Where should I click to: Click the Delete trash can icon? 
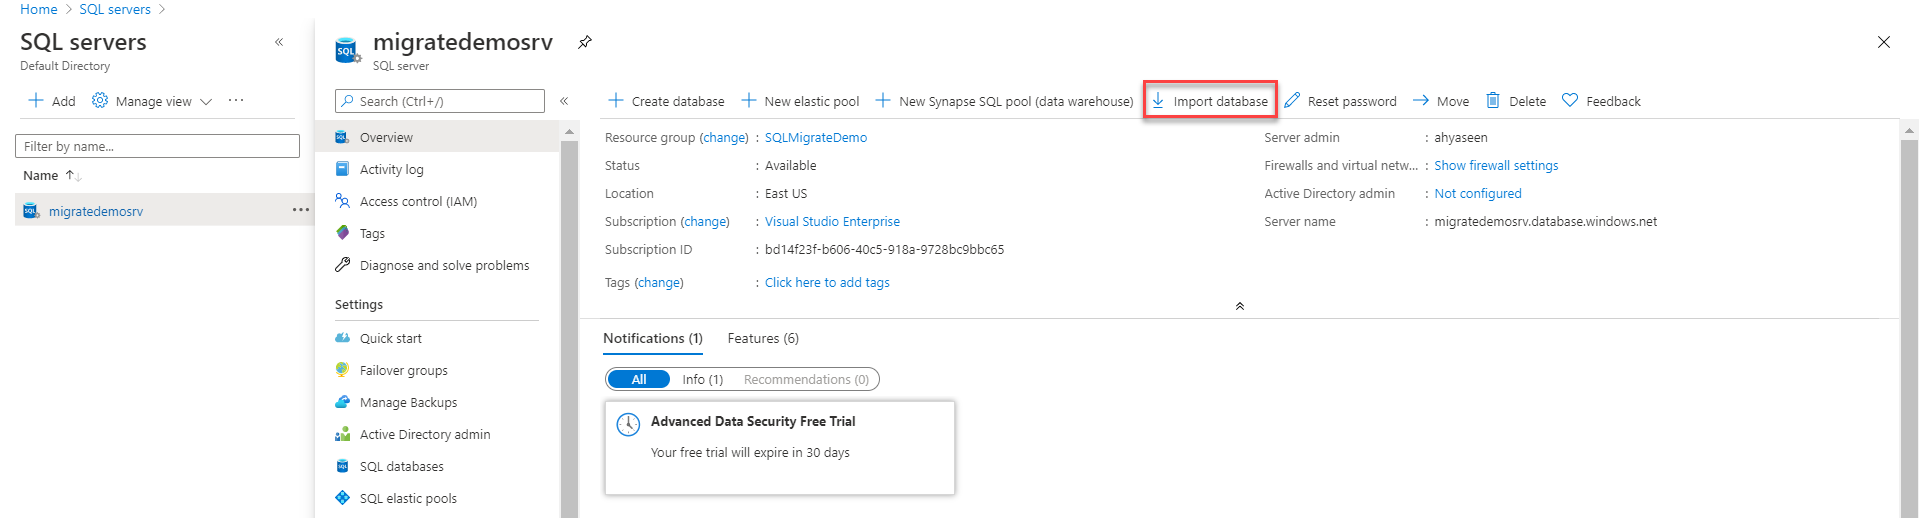pos(1492,101)
